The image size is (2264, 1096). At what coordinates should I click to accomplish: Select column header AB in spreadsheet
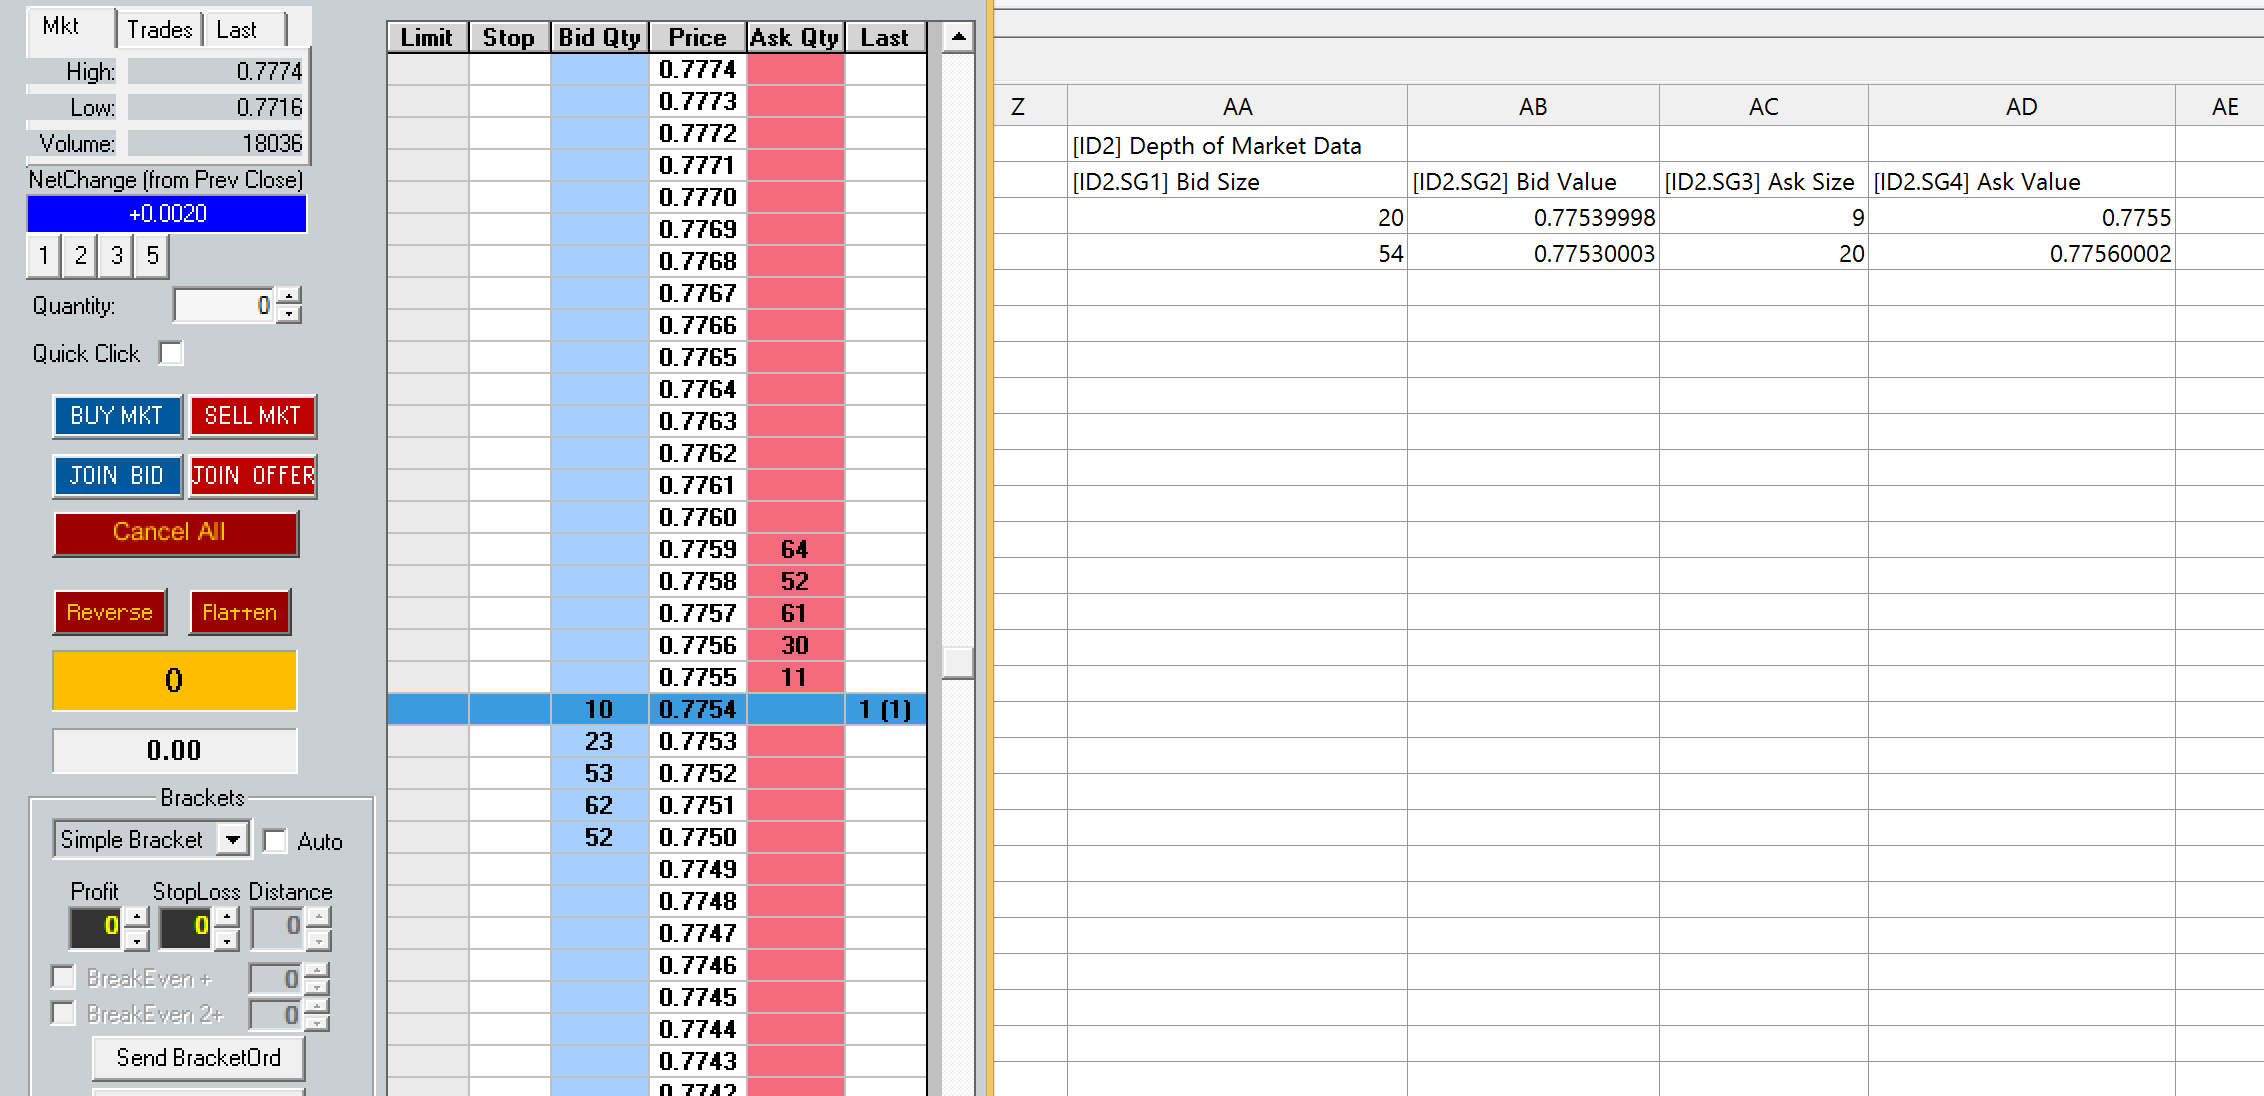[x=1532, y=107]
